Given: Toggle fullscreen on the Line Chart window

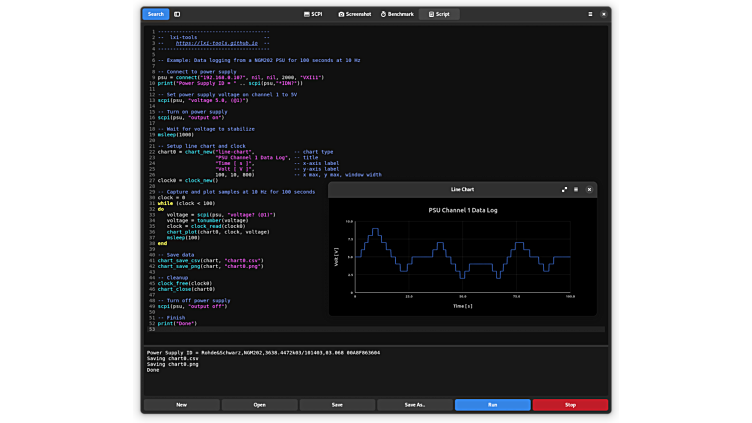Looking at the screenshot, I should pos(564,189).
